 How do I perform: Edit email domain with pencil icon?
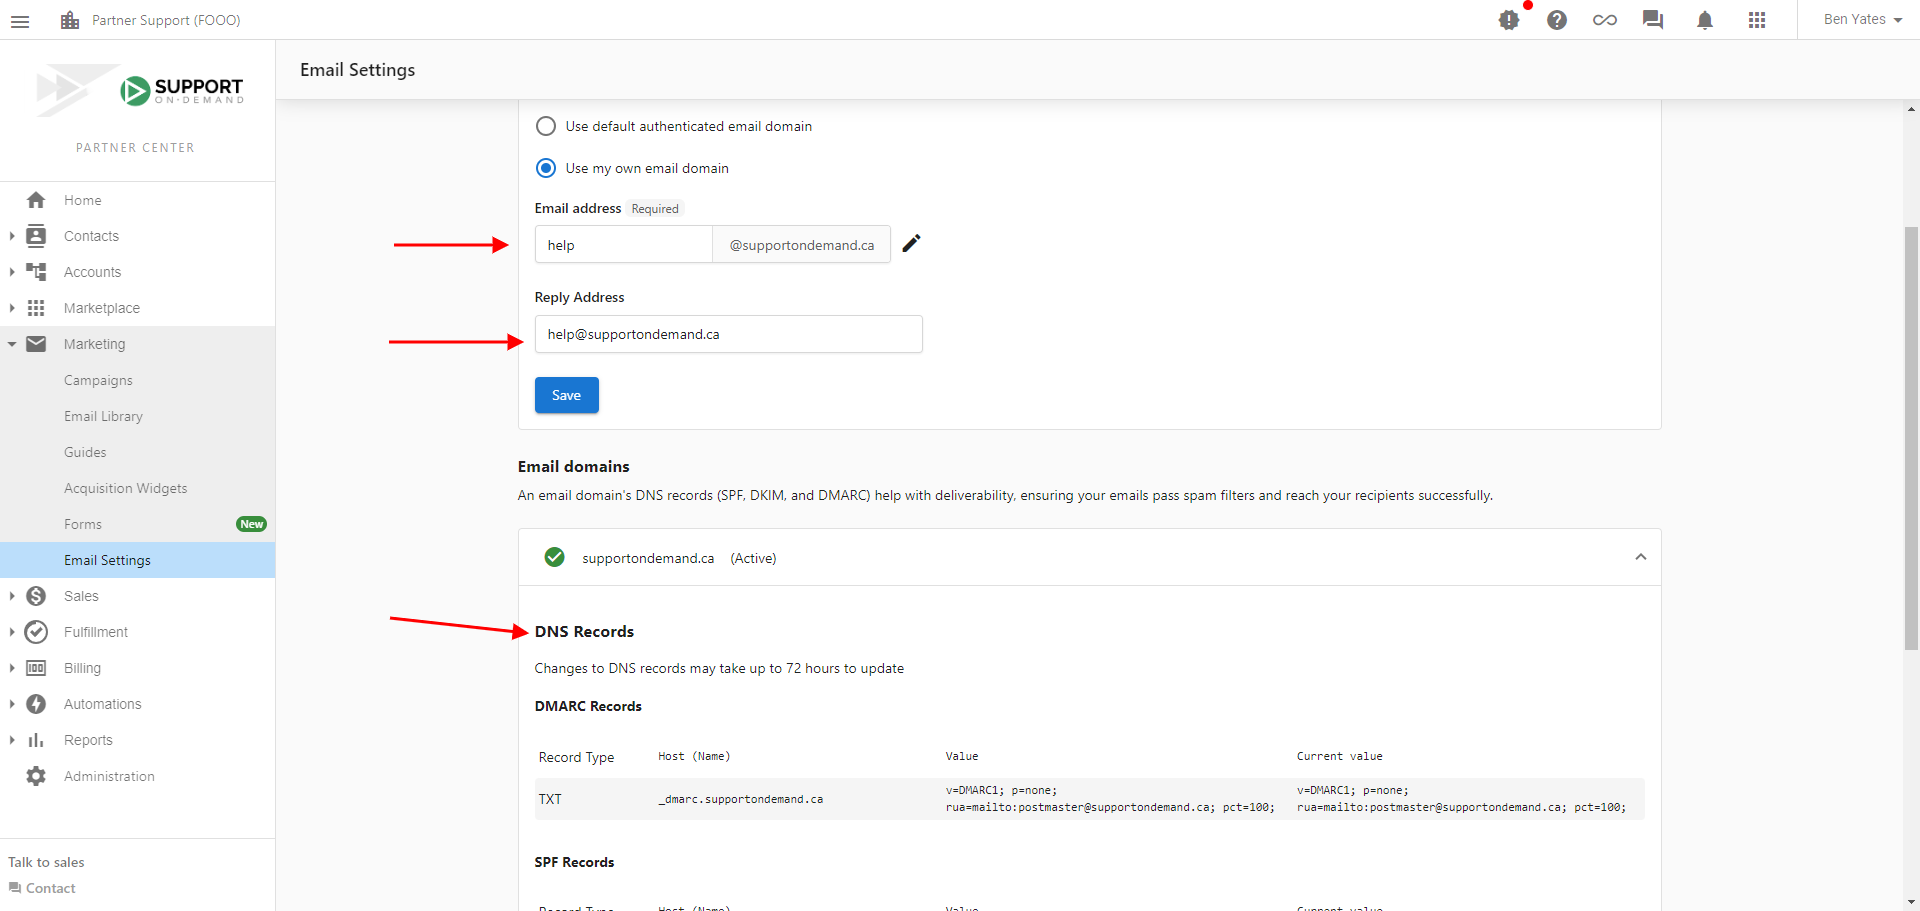tap(911, 244)
